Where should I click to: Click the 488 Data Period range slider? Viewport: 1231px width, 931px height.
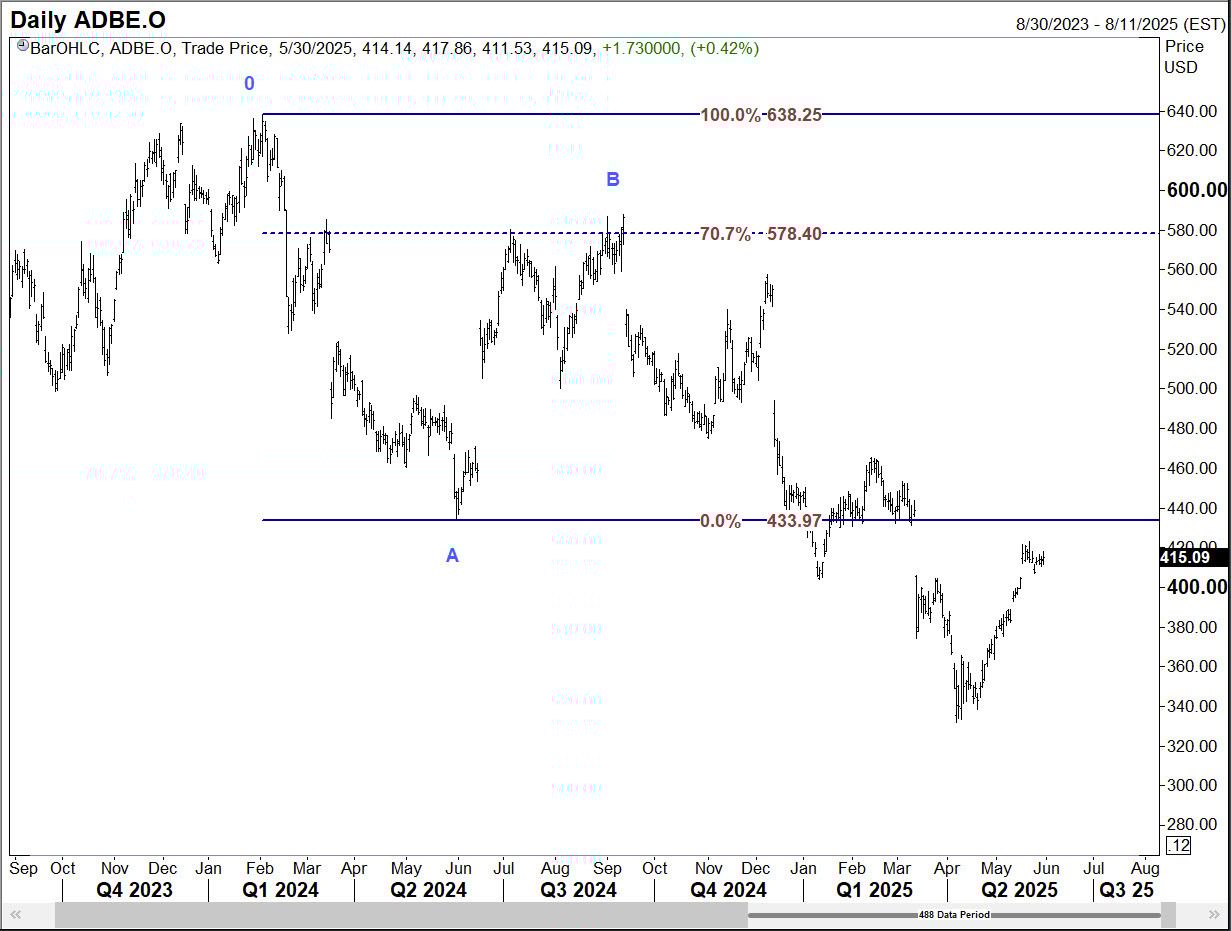pos(954,914)
